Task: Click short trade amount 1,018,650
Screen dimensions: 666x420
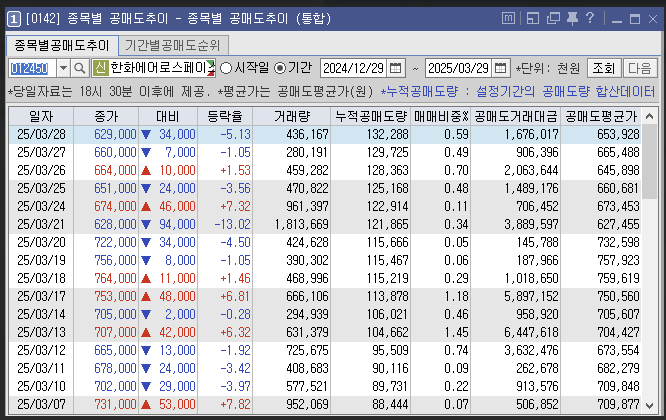Action: coord(531,279)
